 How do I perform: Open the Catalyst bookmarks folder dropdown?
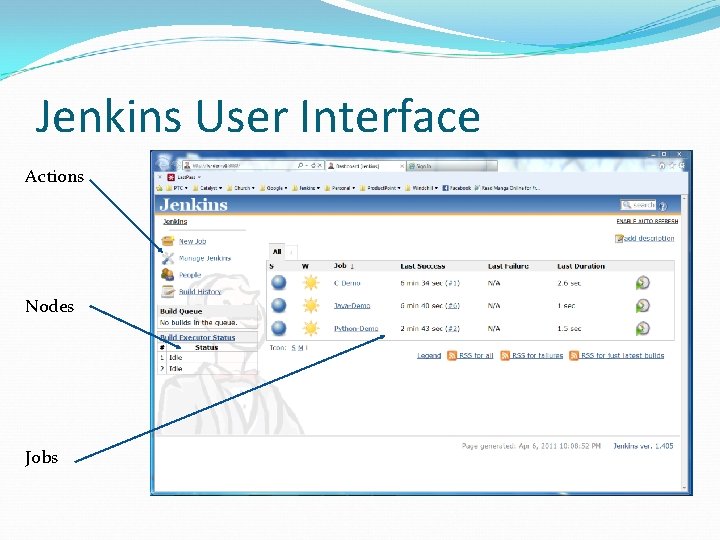pyautogui.click(x=208, y=188)
